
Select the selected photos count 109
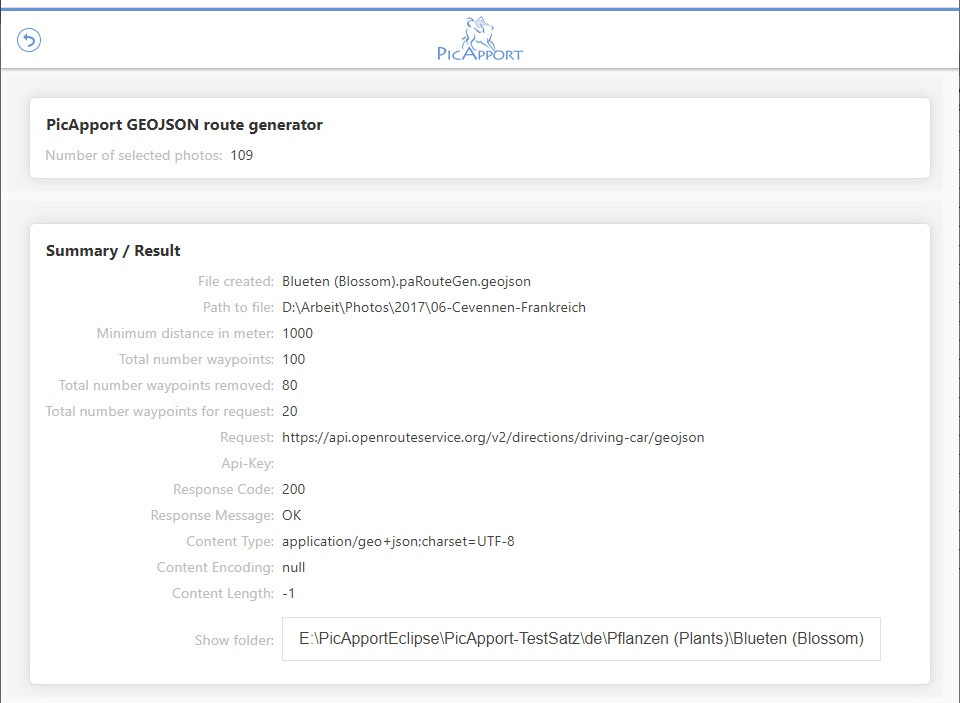241,155
